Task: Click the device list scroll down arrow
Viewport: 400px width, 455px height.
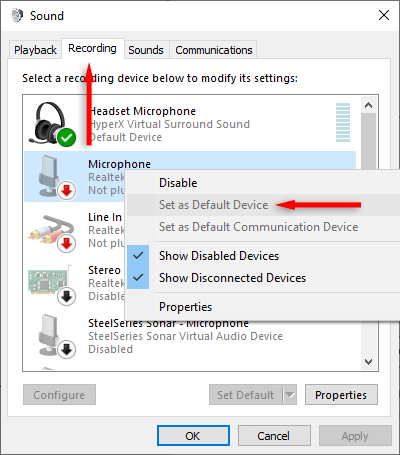Action: tap(368, 362)
